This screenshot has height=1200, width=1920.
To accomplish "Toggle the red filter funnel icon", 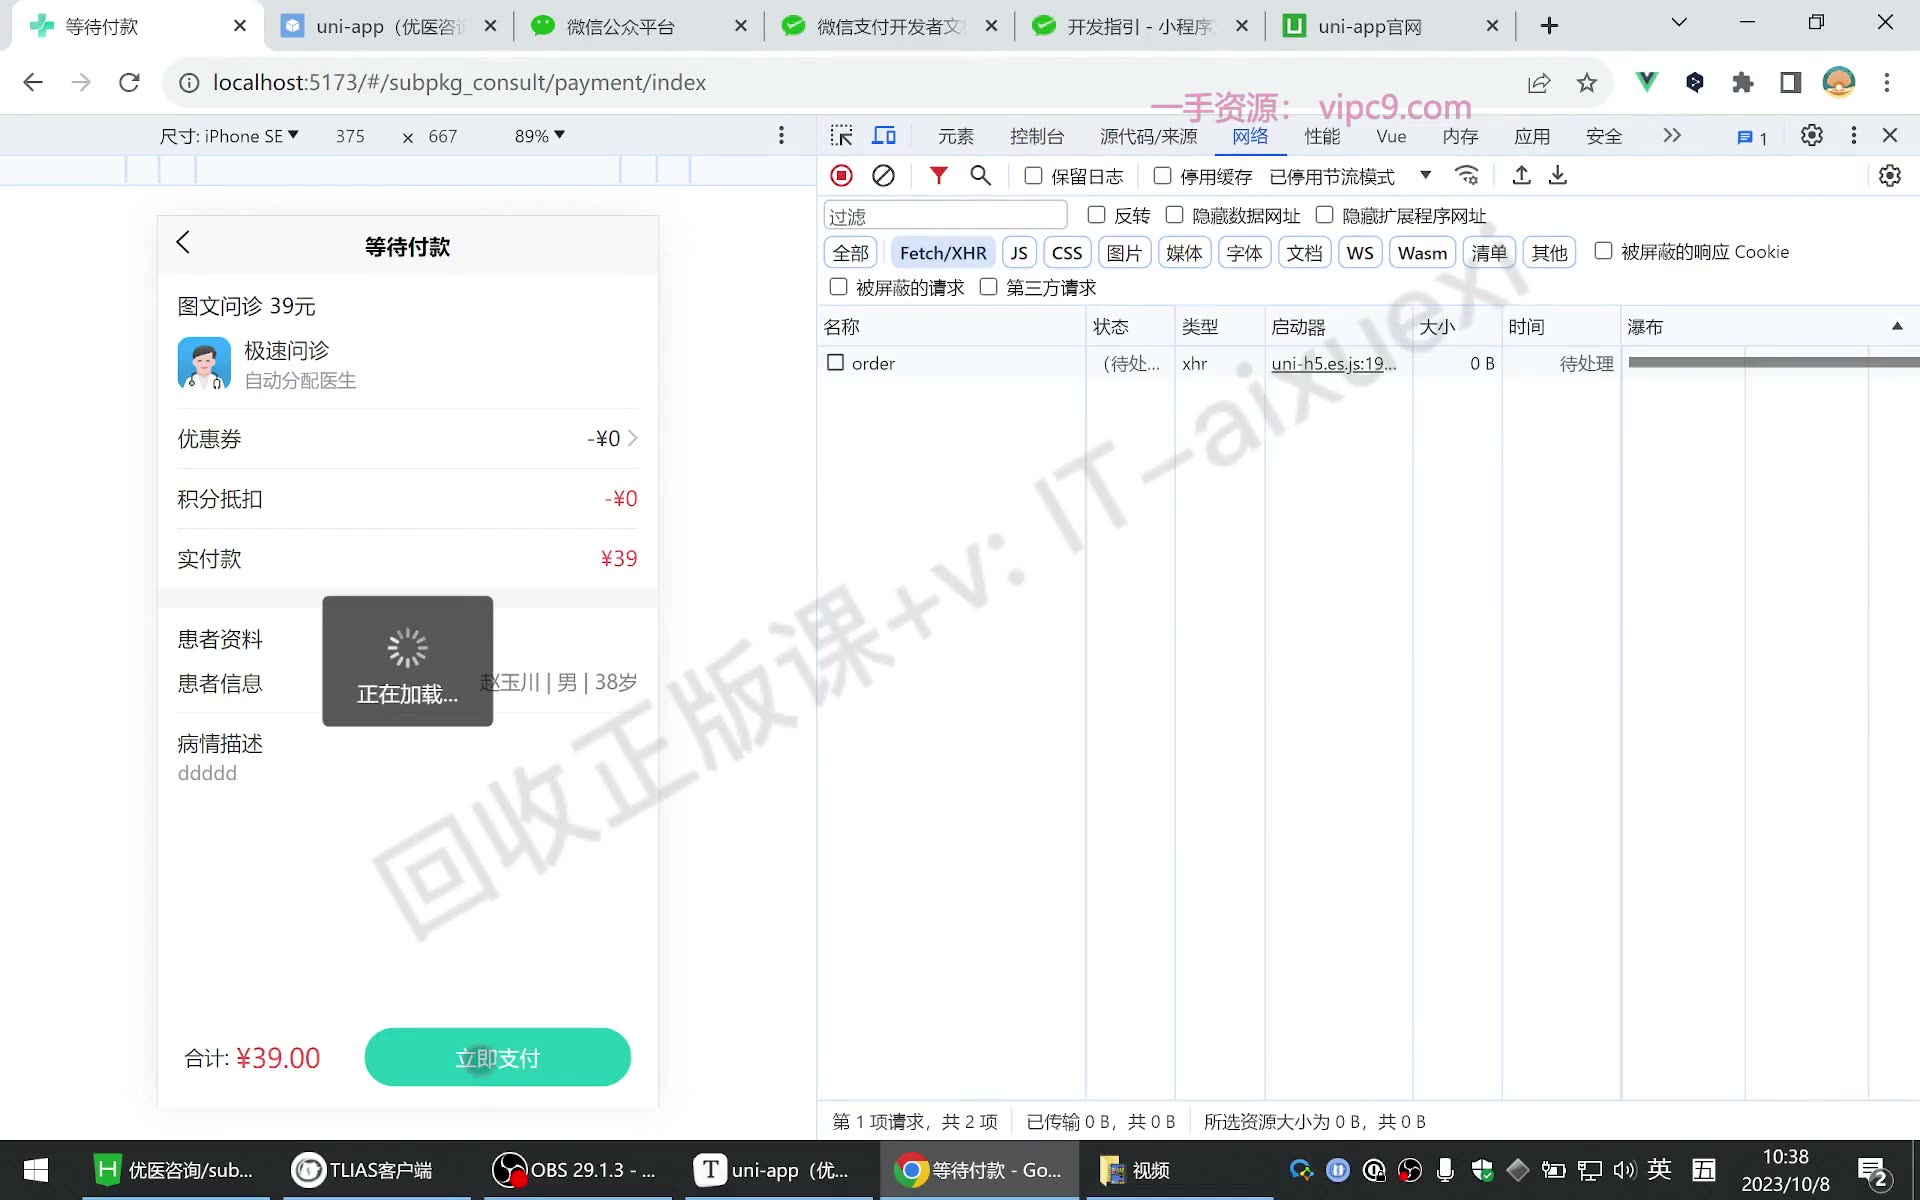I will coord(938,176).
